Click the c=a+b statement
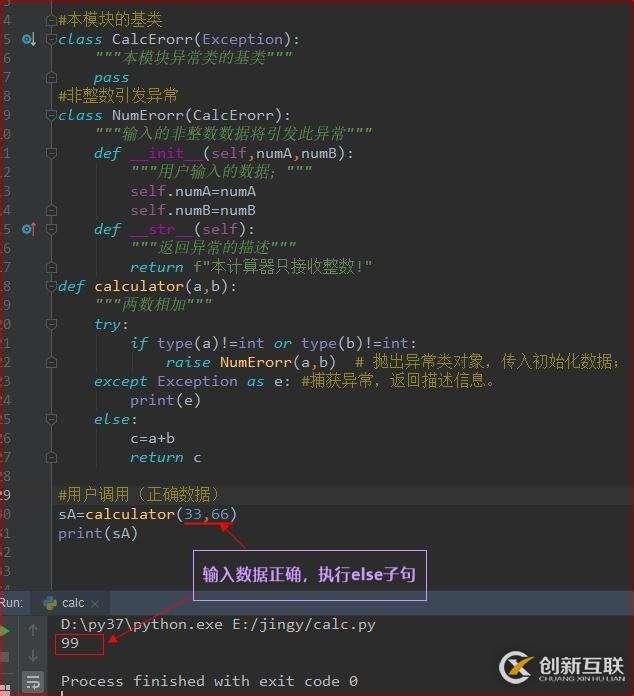The height and width of the screenshot is (696, 634). 152,439
